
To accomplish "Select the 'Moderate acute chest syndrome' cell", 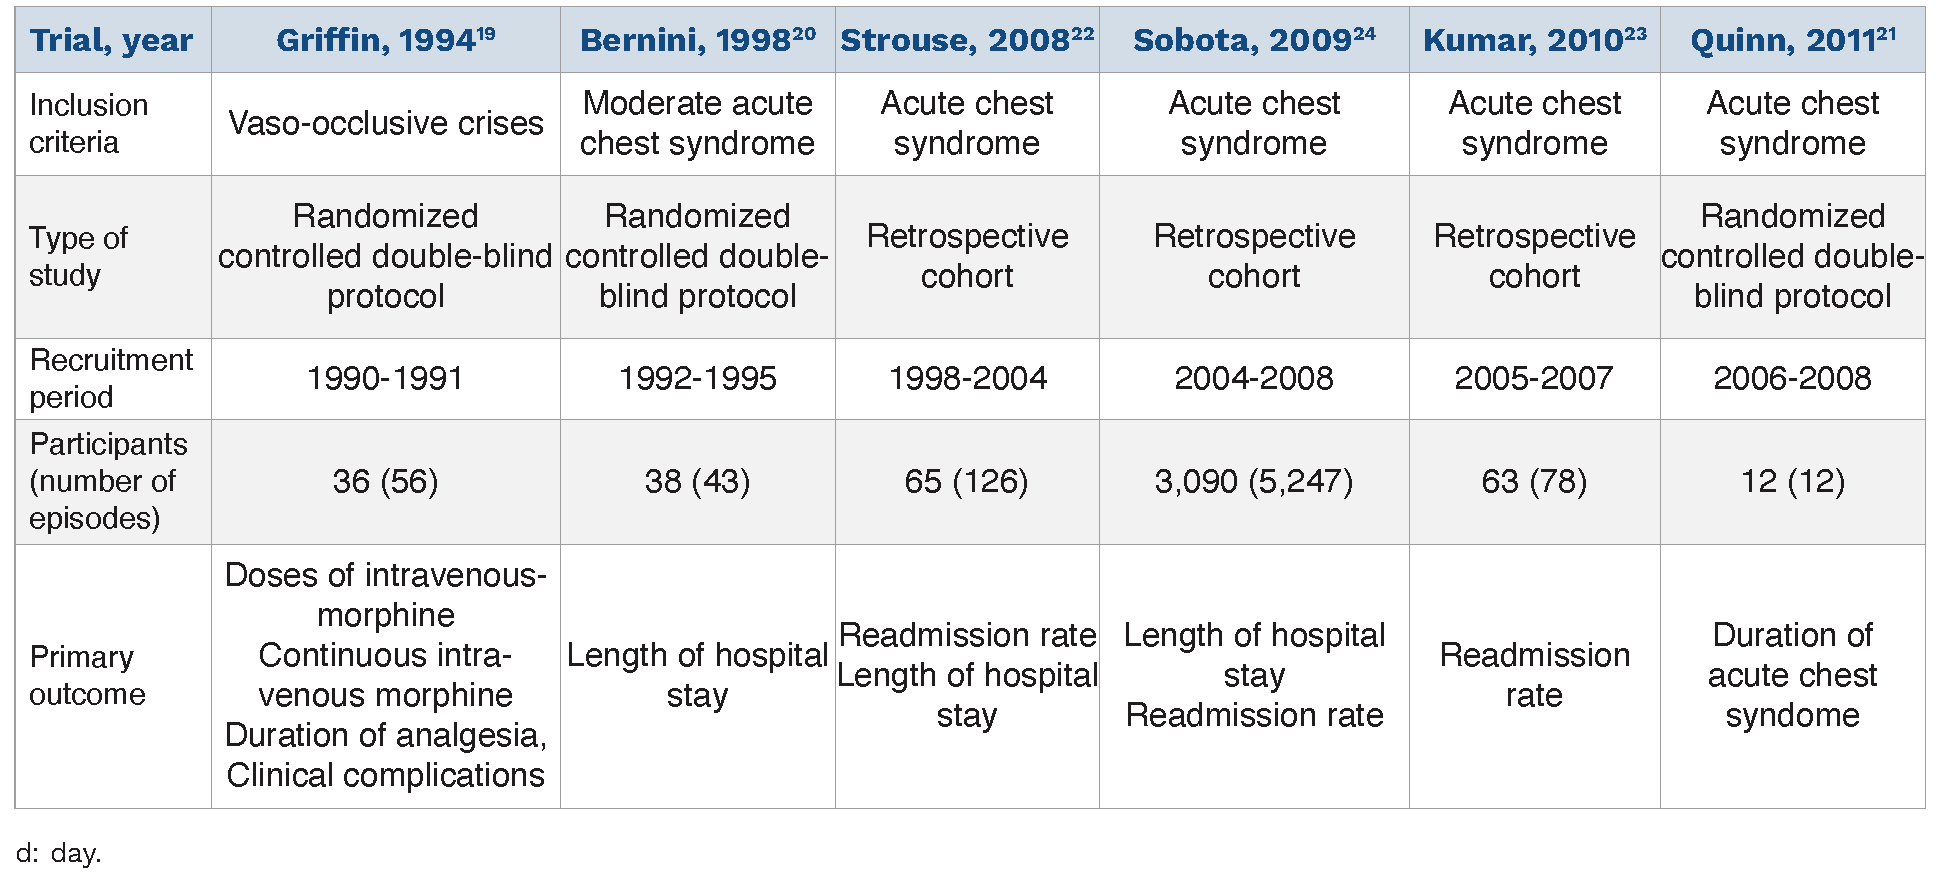I will point(697,123).
